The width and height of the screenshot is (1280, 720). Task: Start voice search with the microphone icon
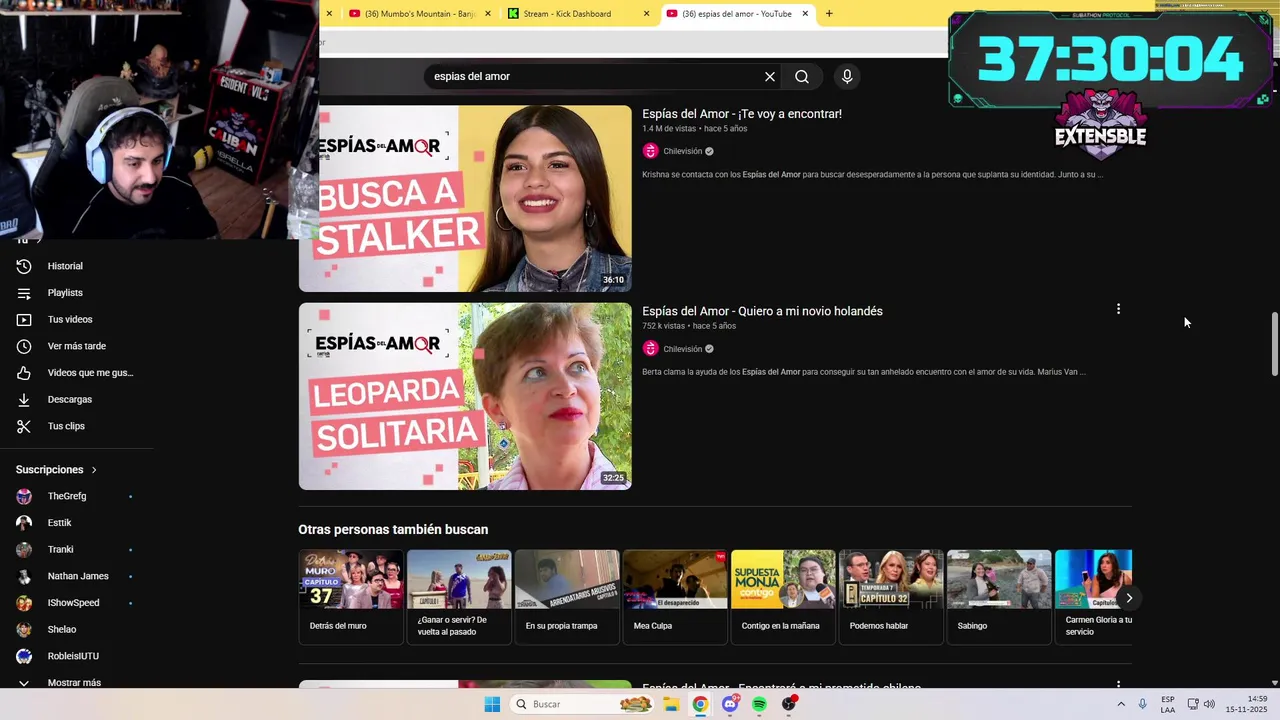847,77
